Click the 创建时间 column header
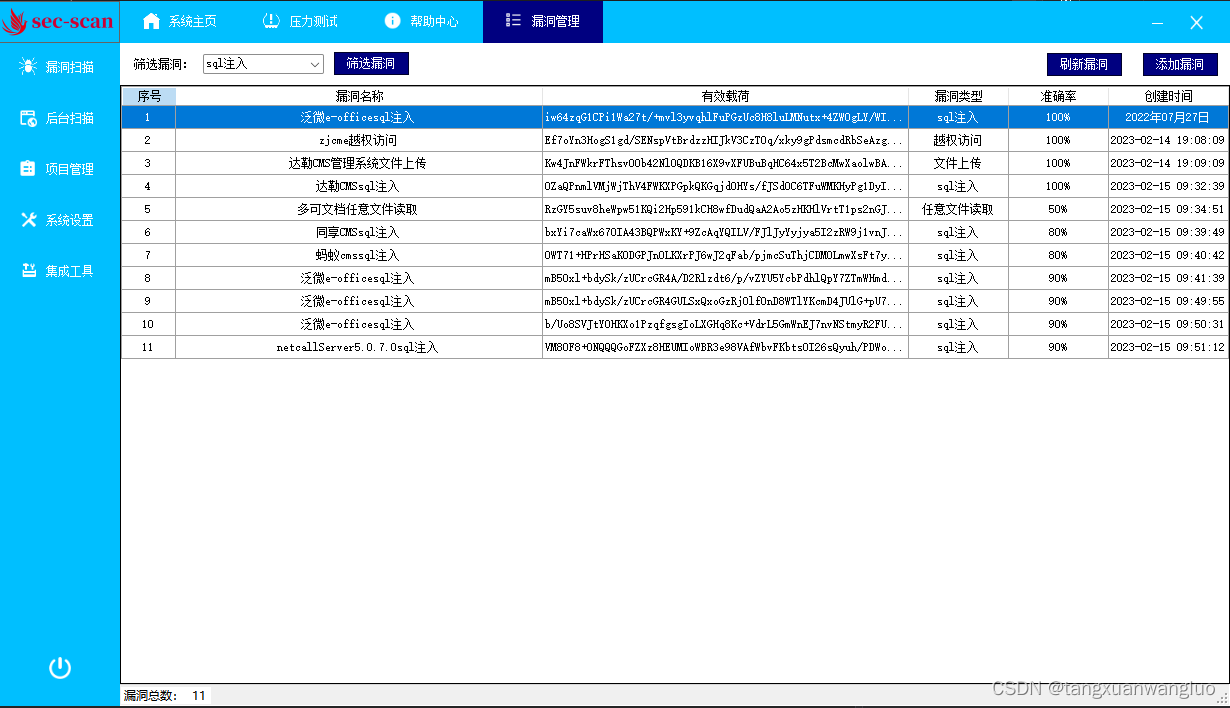Screen dimensions: 1230x708 [1168, 96]
